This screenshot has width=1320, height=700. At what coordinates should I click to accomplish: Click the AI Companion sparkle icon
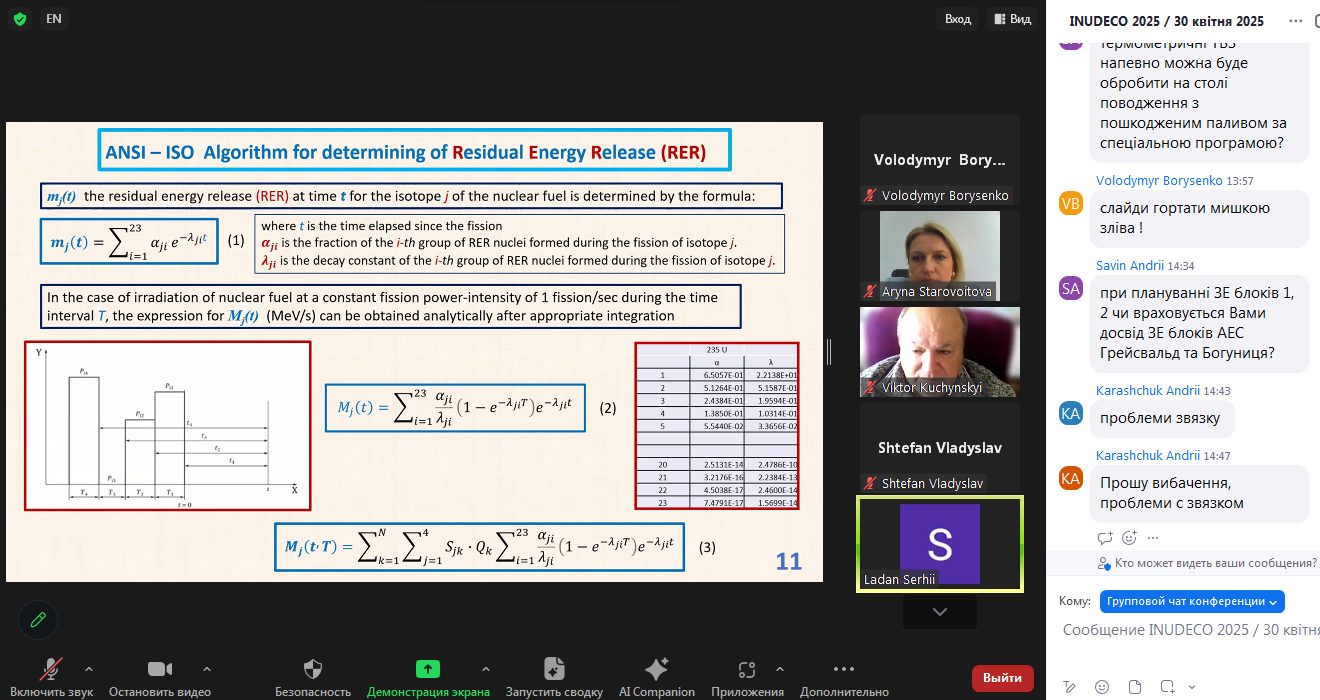click(656, 669)
